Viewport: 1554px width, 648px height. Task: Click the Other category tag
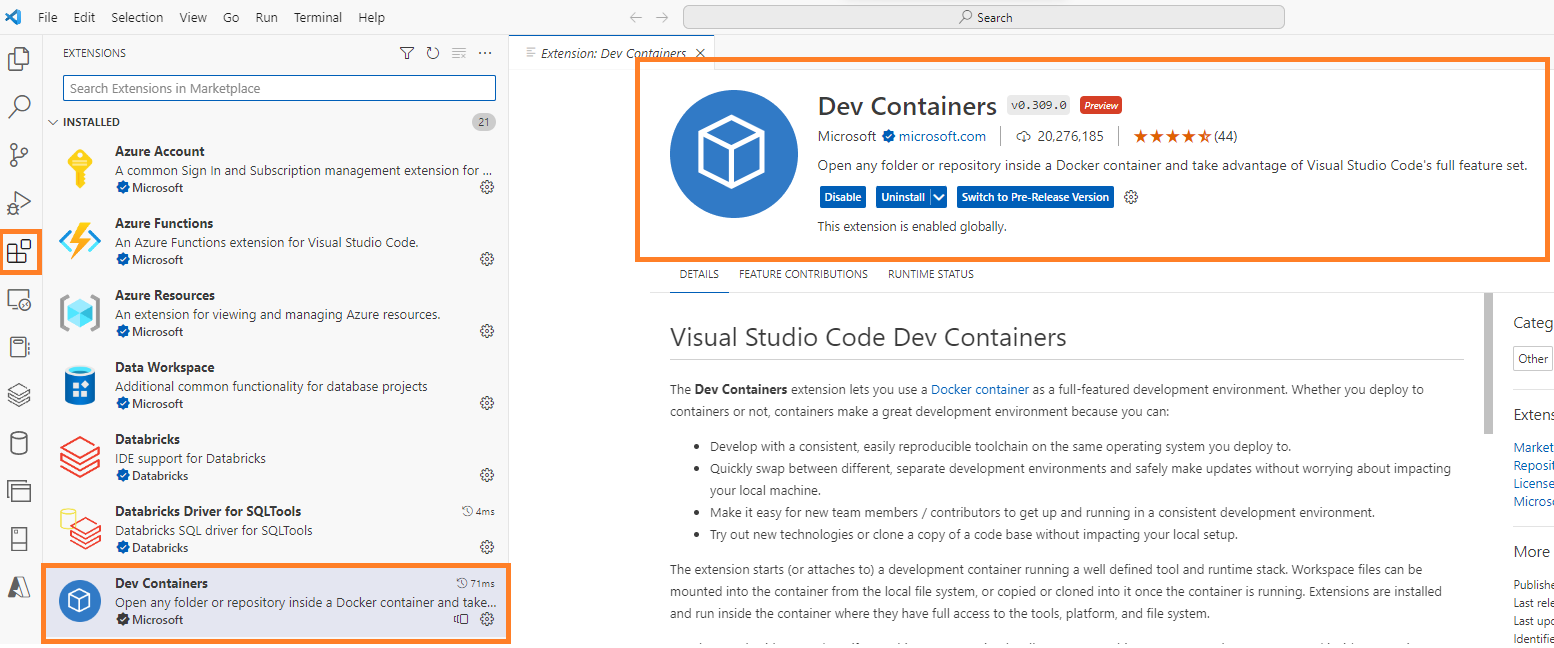[1533, 358]
